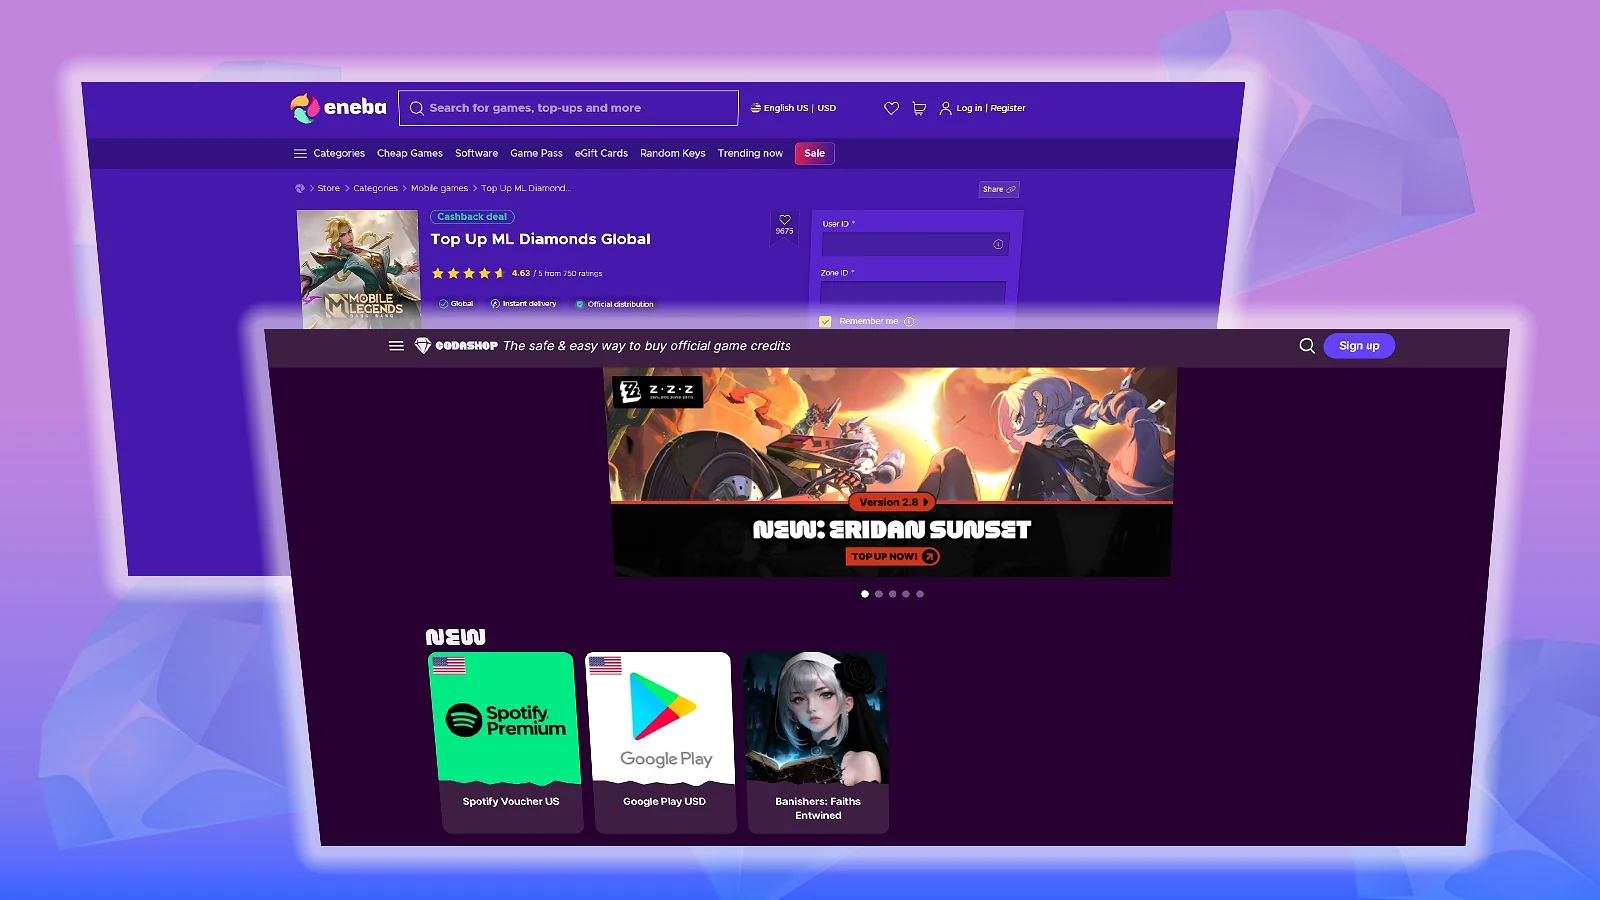
Task: Select the third carousel dot
Action: (x=893, y=594)
